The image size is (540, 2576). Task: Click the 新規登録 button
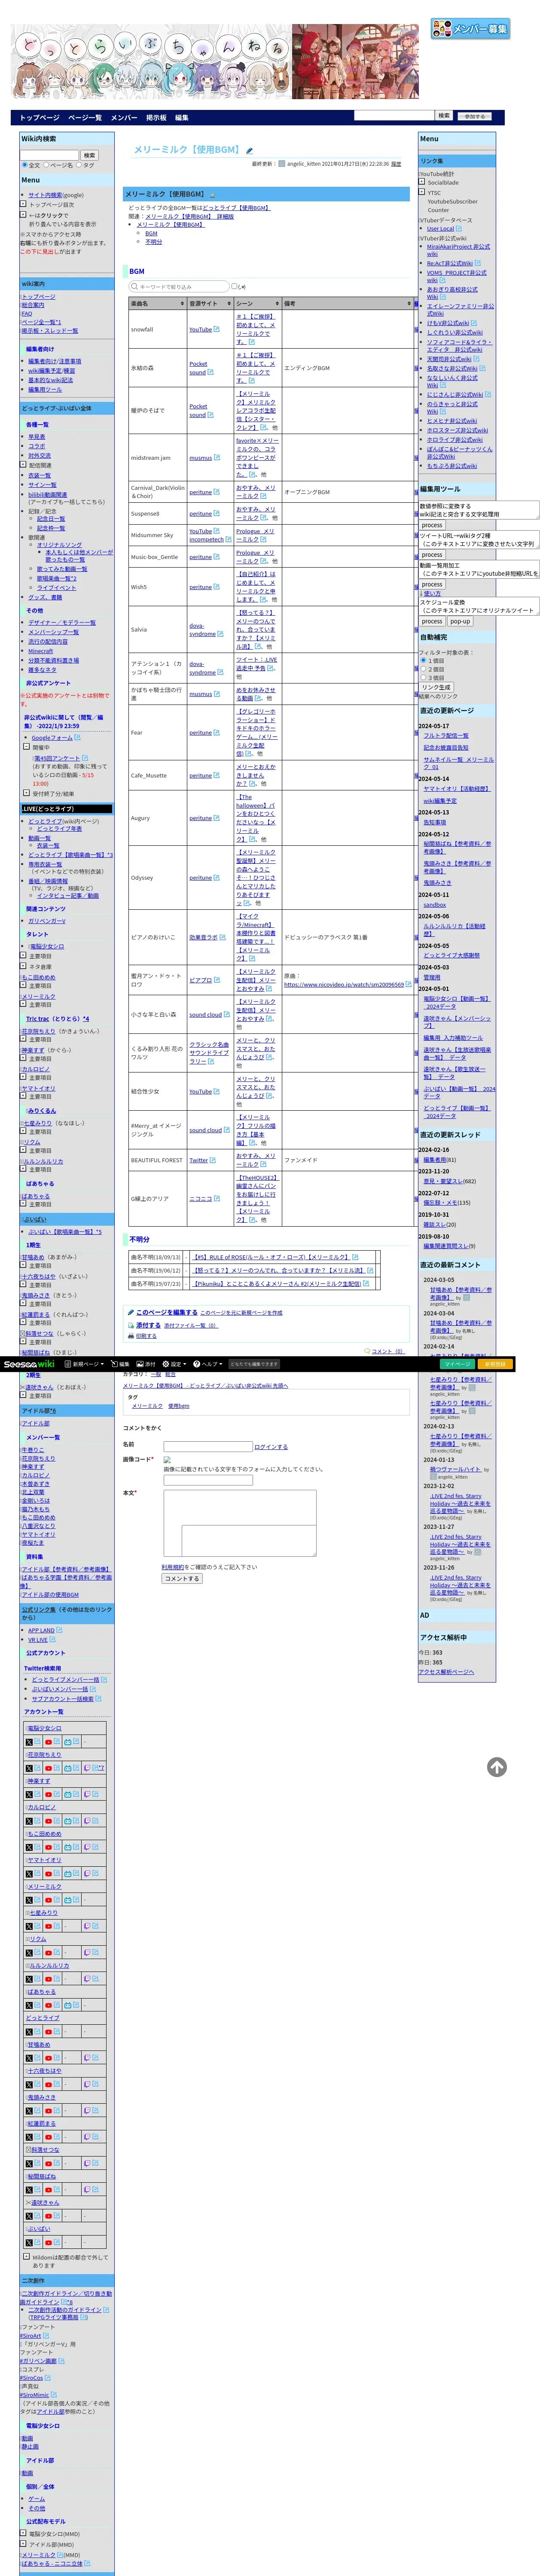tap(494, 1364)
